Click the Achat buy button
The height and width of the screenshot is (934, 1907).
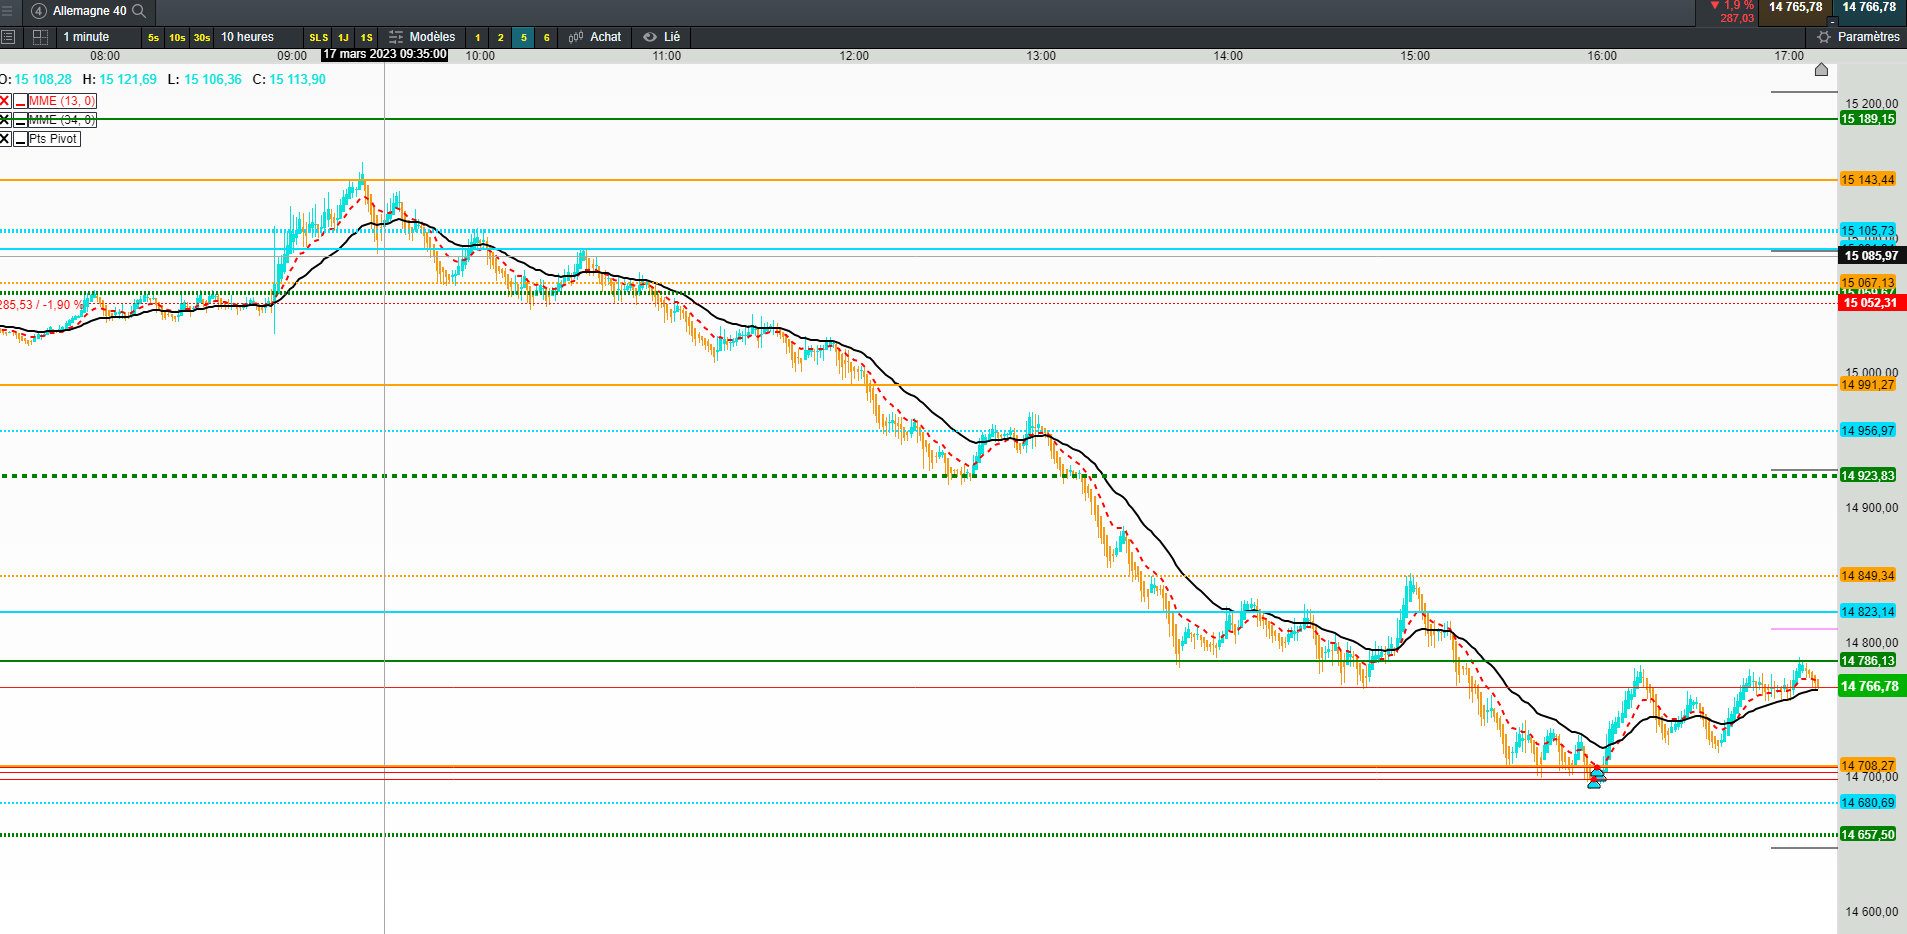click(595, 37)
